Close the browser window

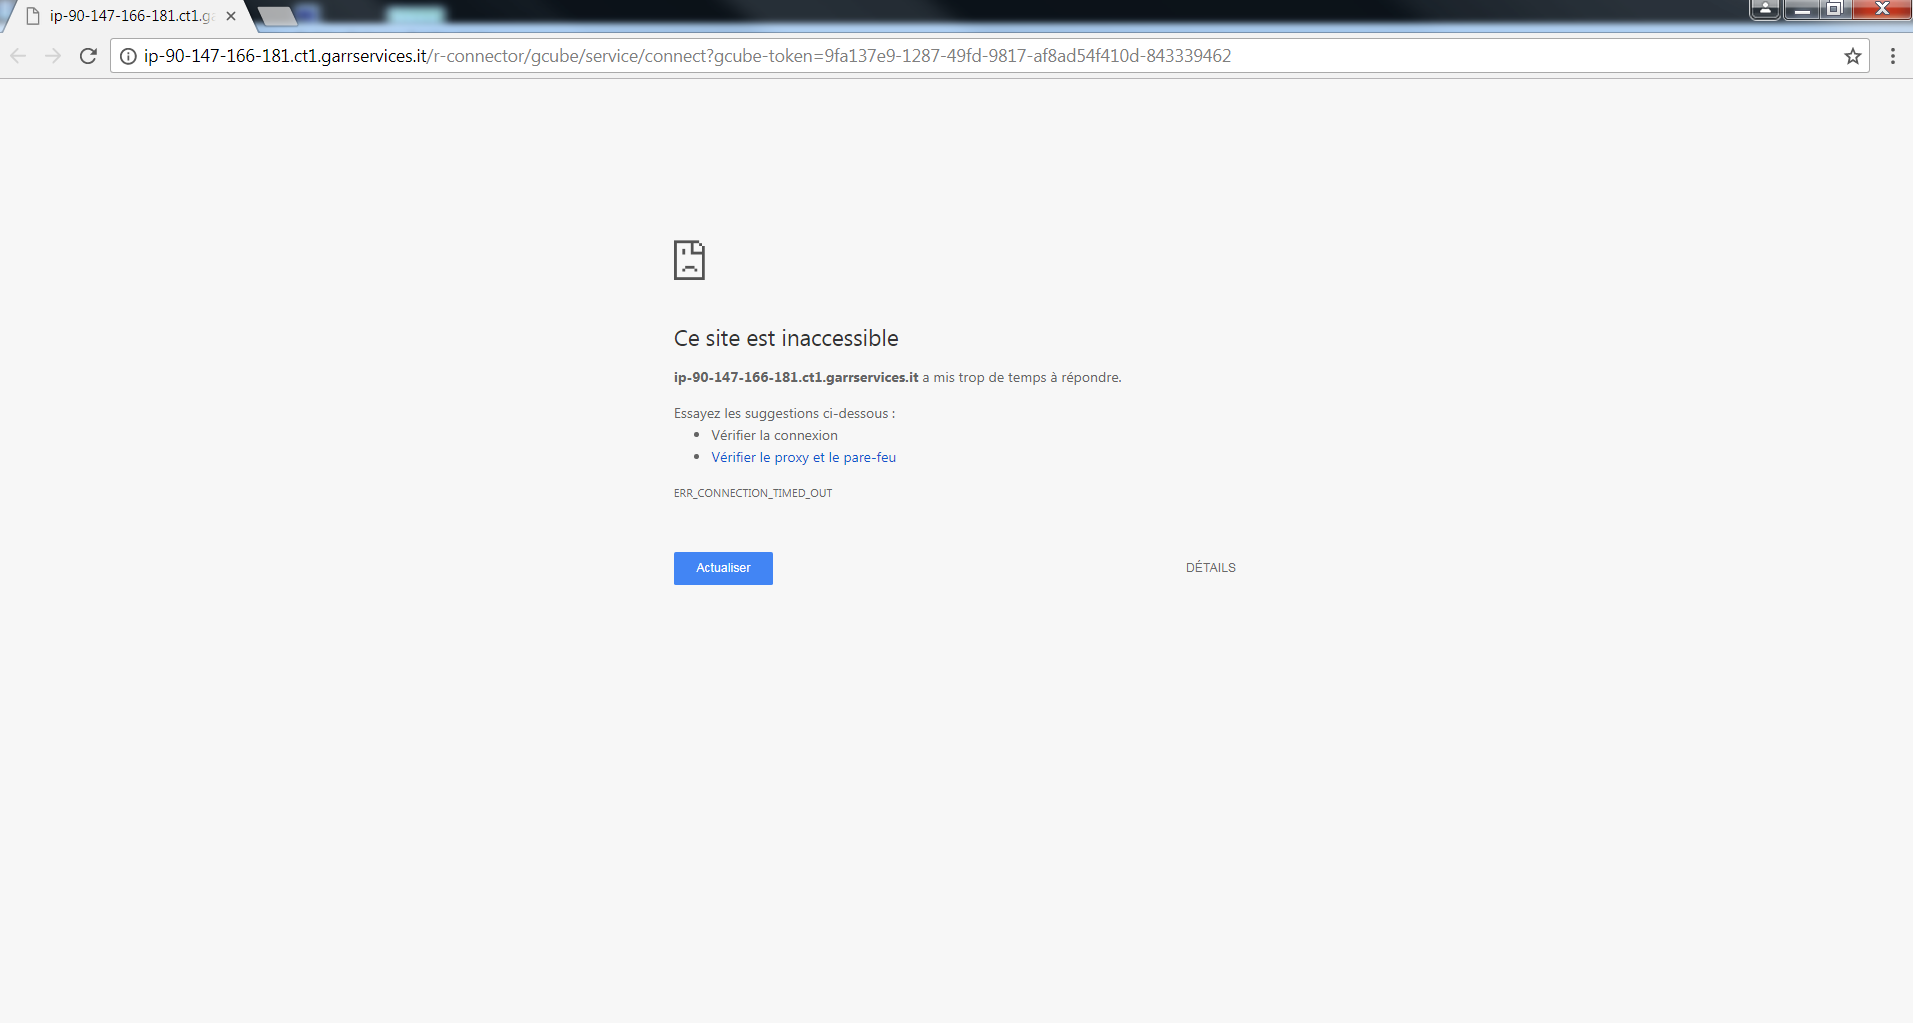pos(1881,9)
